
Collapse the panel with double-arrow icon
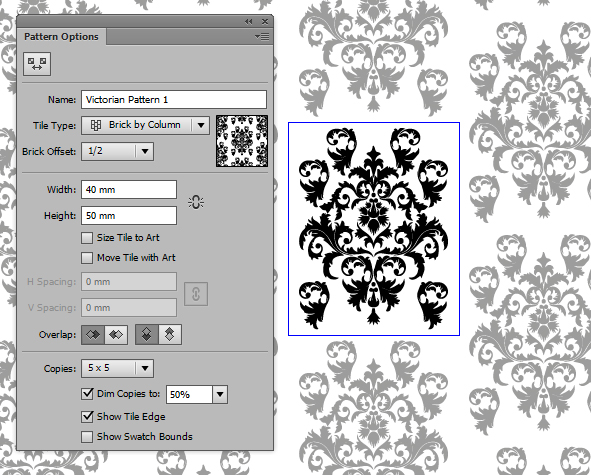248,22
